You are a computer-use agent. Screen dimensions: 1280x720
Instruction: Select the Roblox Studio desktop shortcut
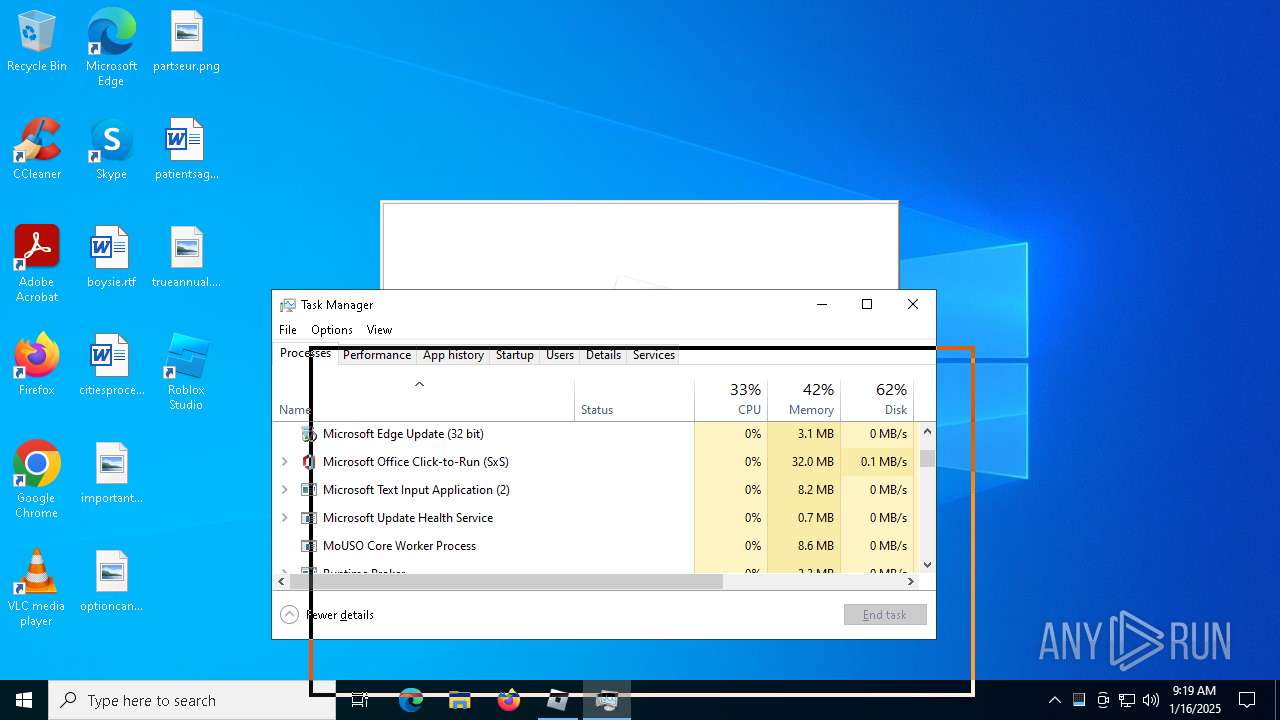click(x=186, y=372)
